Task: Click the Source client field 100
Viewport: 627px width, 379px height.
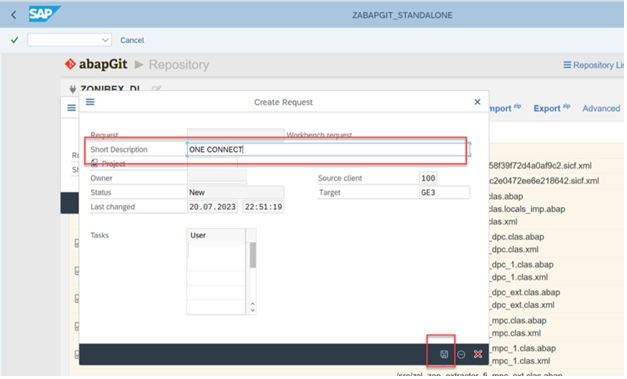Action: [428, 178]
